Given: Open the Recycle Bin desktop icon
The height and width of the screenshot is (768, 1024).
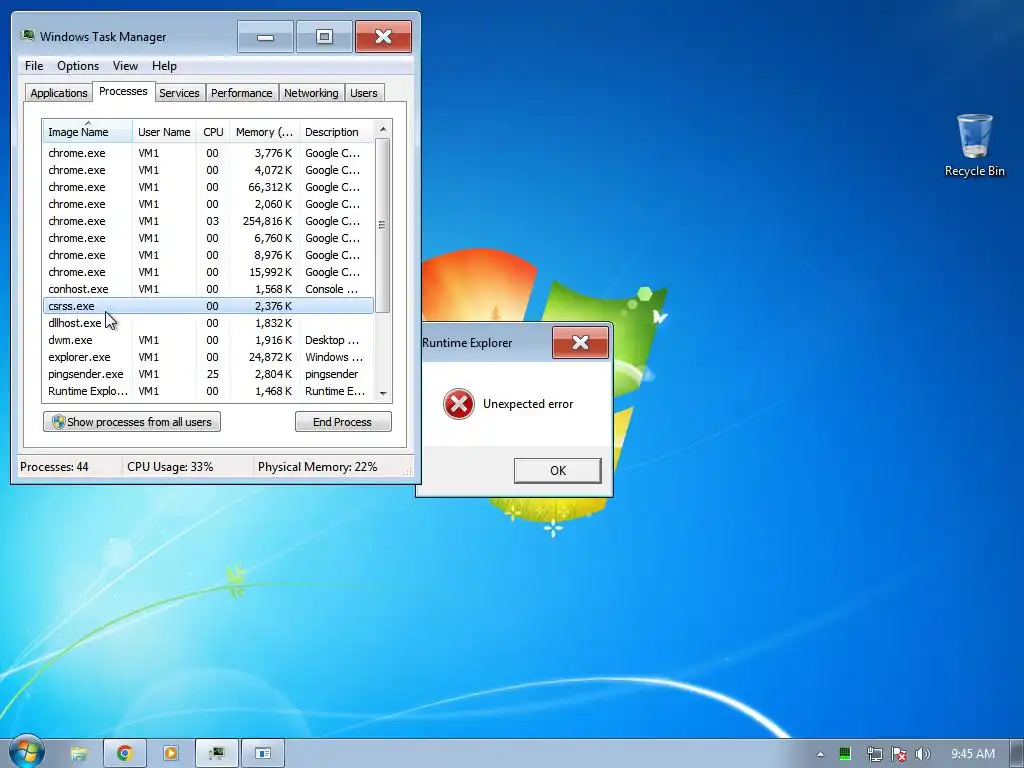Looking at the screenshot, I should point(974,145).
